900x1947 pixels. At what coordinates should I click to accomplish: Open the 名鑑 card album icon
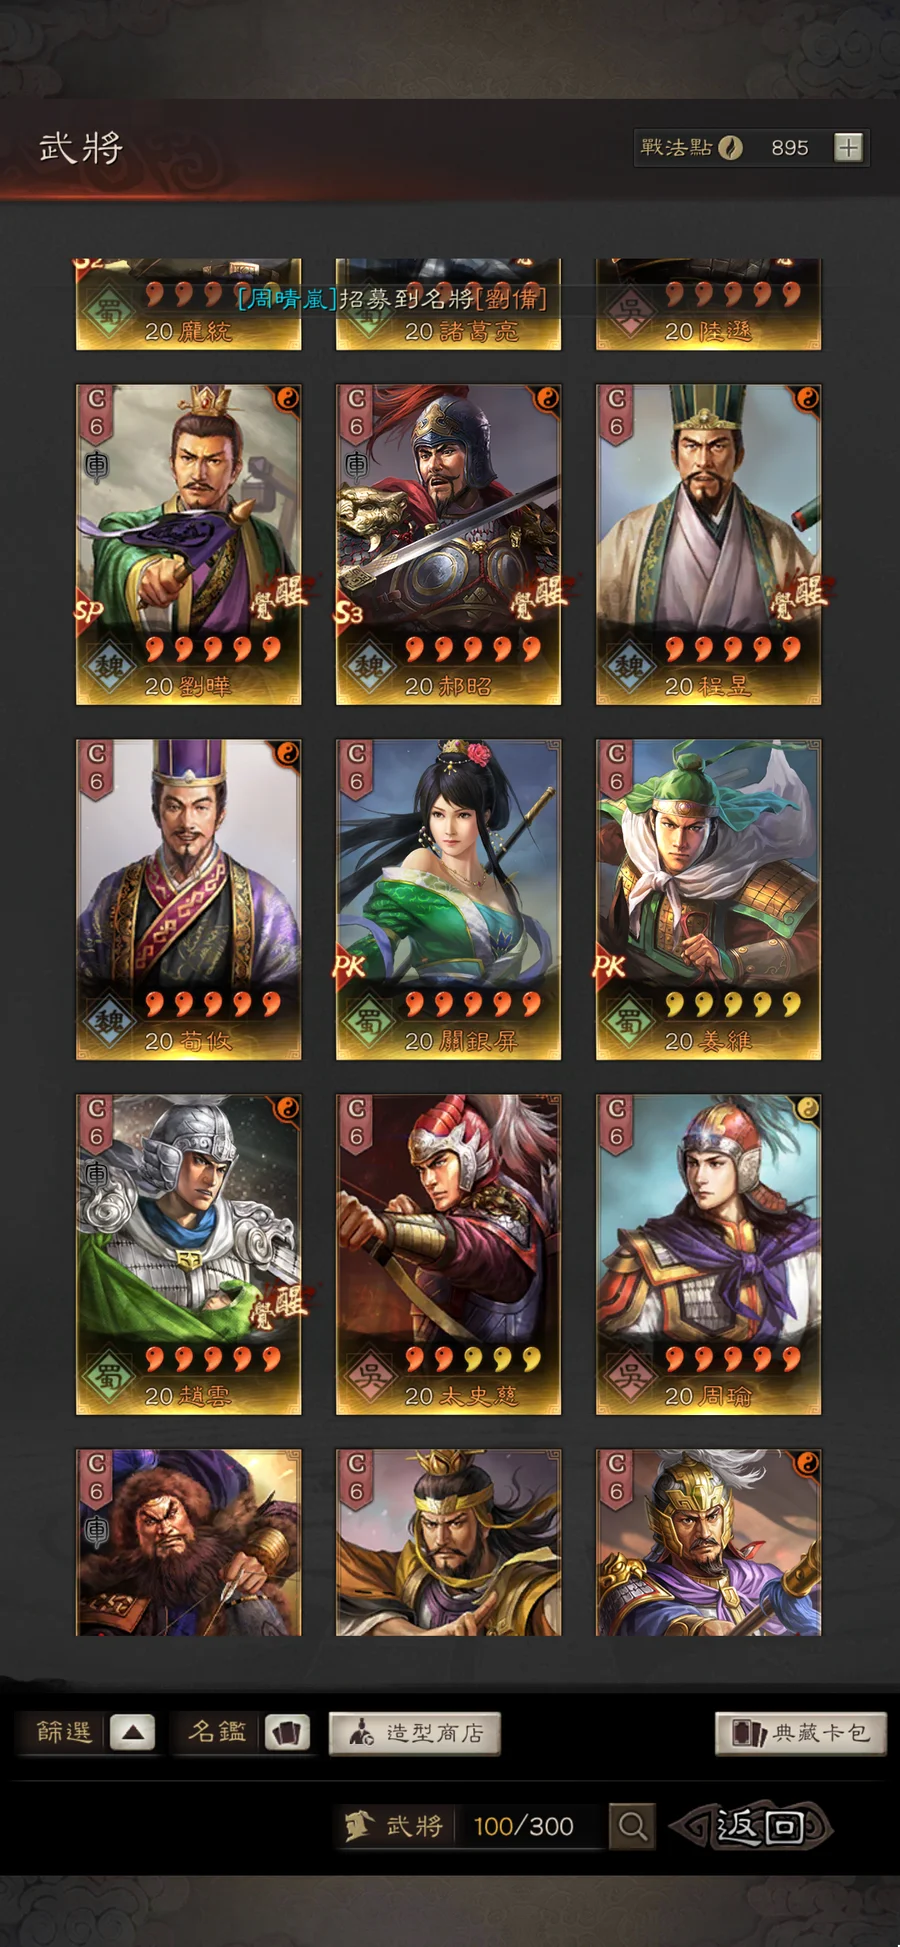click(x=287, y=1732)
